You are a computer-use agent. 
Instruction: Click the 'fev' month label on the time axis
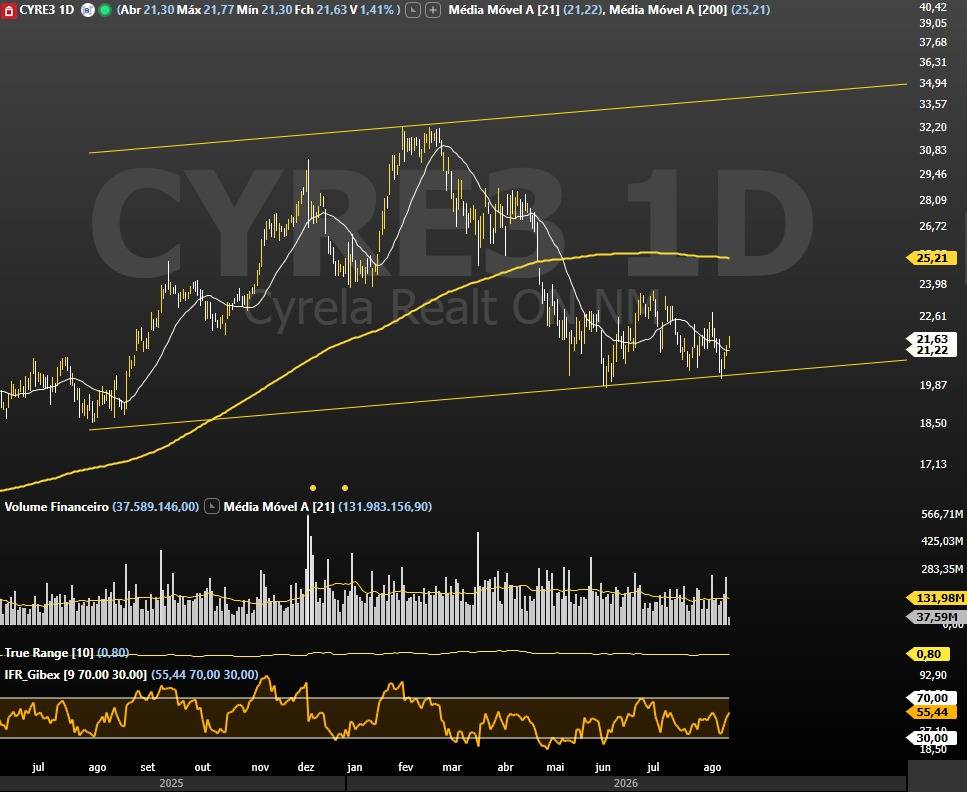(x=406, y=767)
